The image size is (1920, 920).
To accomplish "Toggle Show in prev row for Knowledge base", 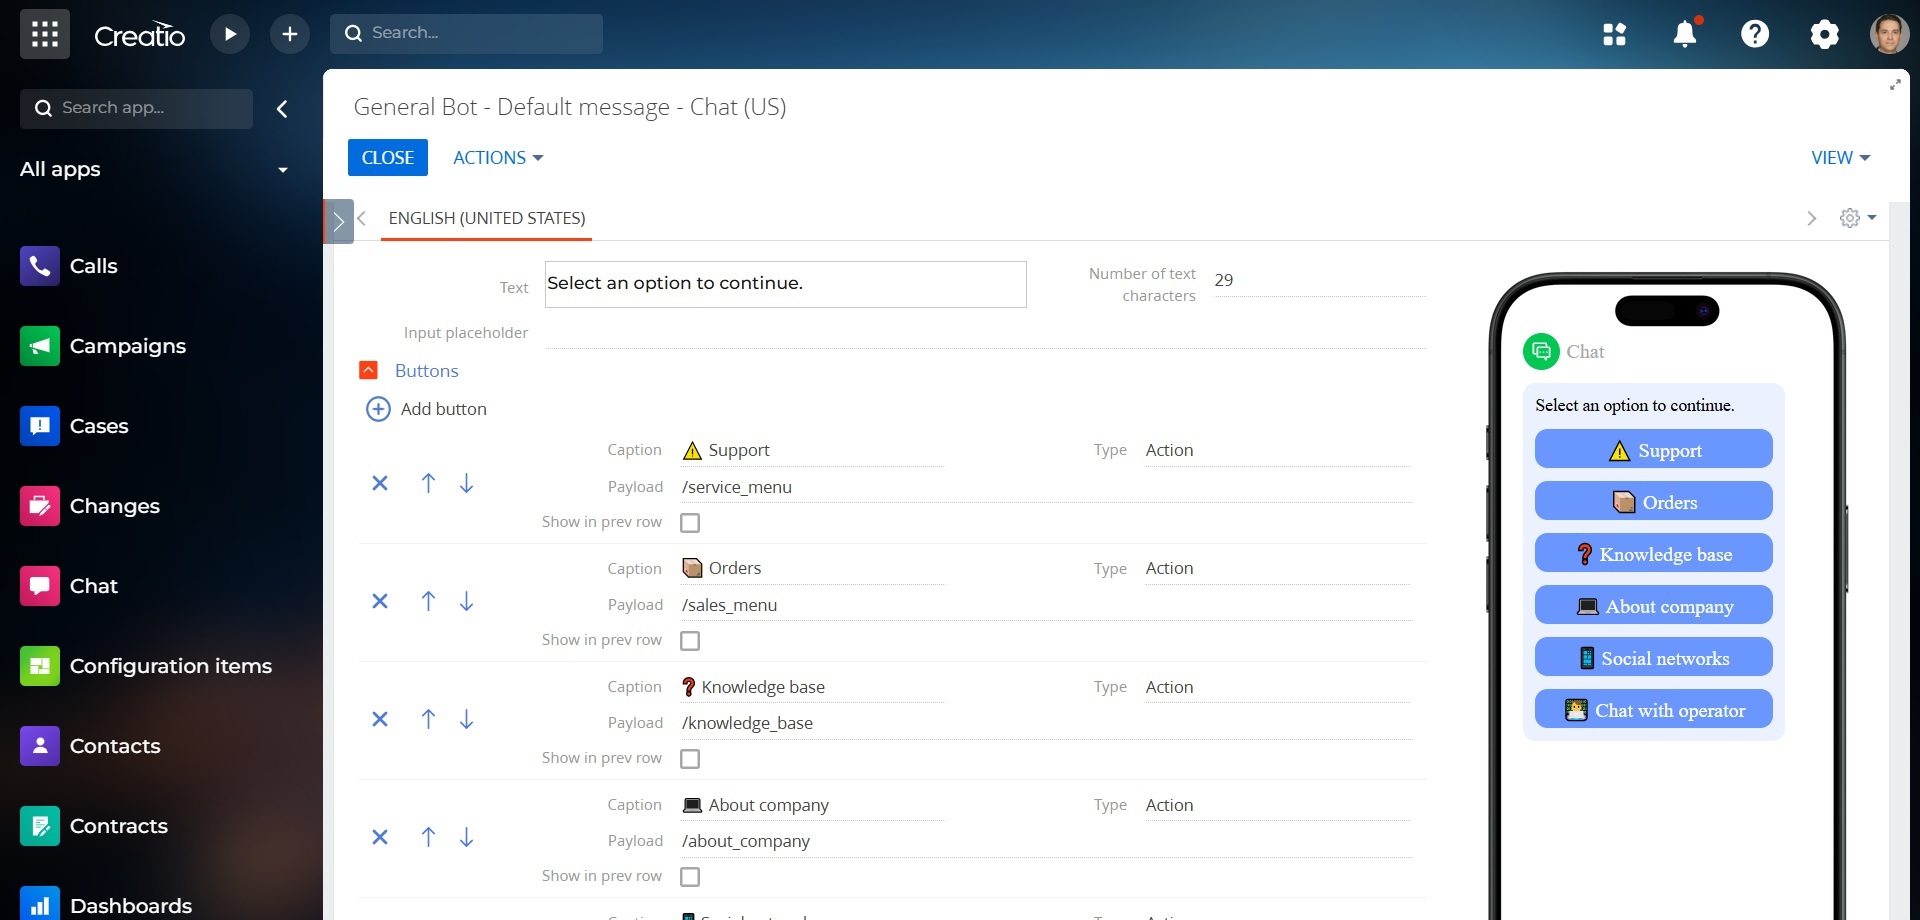I will click(x=690, y=759).
